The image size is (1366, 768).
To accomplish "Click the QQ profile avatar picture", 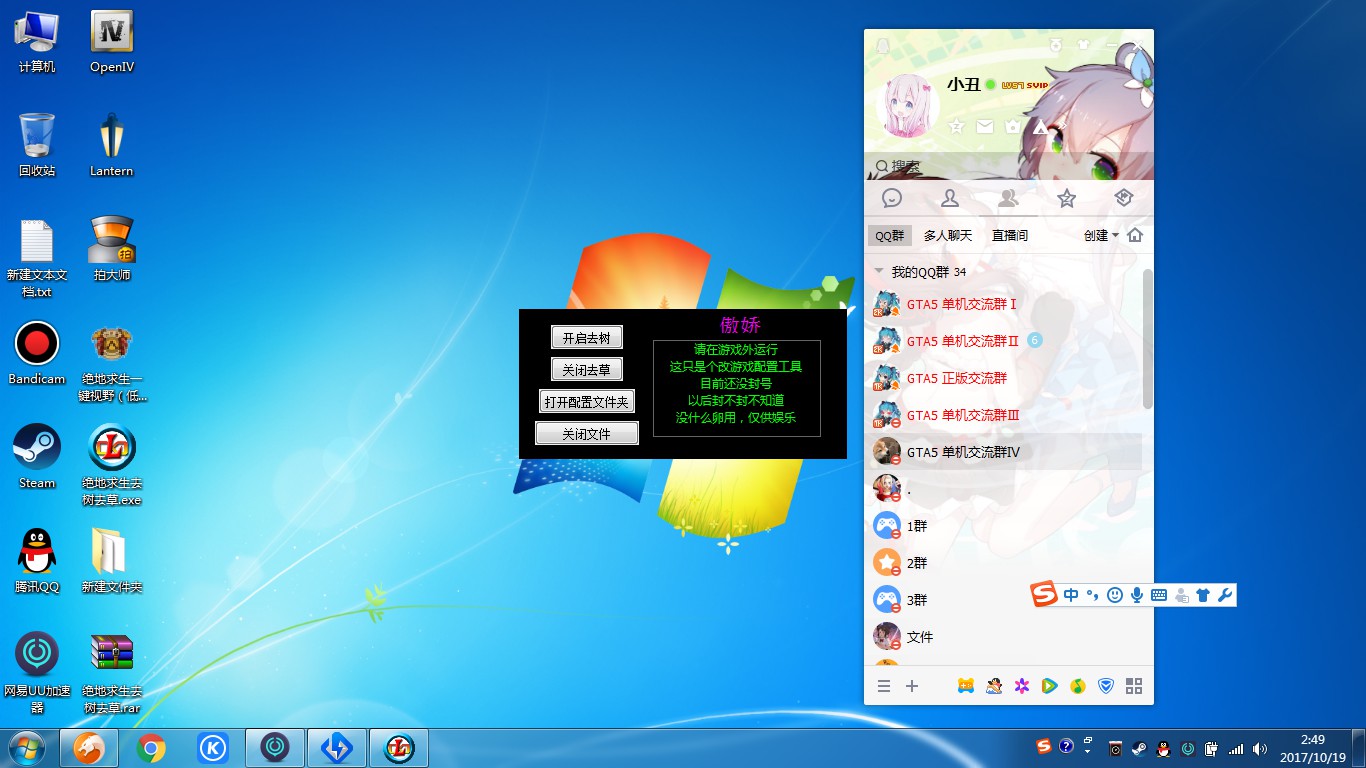I will pyautogui.click(x=908, y=104).
